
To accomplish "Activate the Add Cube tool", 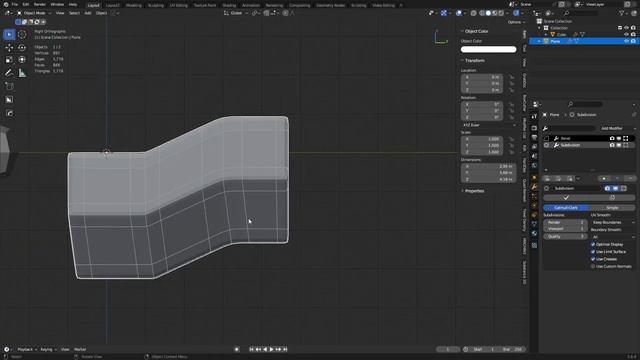I will [x=9, y=86].
